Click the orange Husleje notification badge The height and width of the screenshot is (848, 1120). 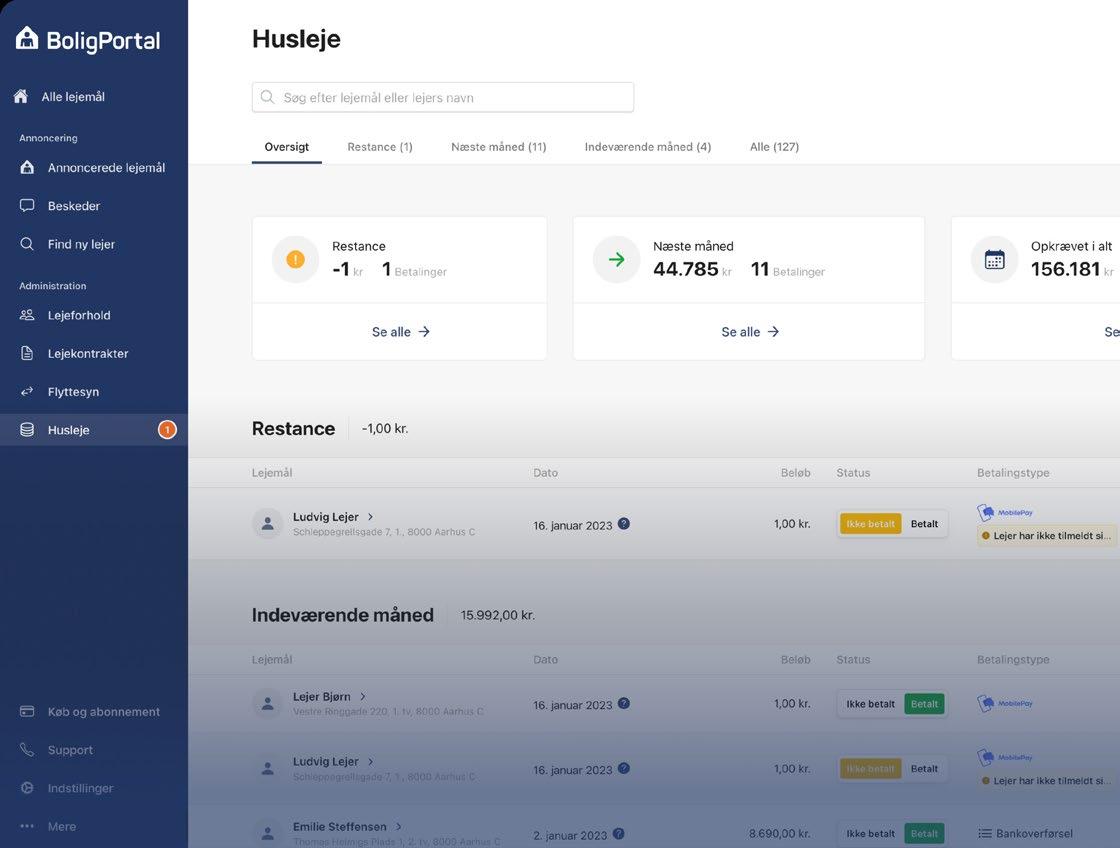click(x=167, y=430)
